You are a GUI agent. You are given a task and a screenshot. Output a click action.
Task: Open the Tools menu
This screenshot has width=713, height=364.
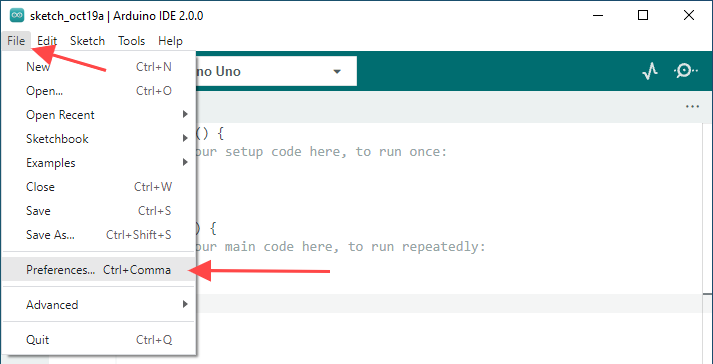click(x=131, y=41)
